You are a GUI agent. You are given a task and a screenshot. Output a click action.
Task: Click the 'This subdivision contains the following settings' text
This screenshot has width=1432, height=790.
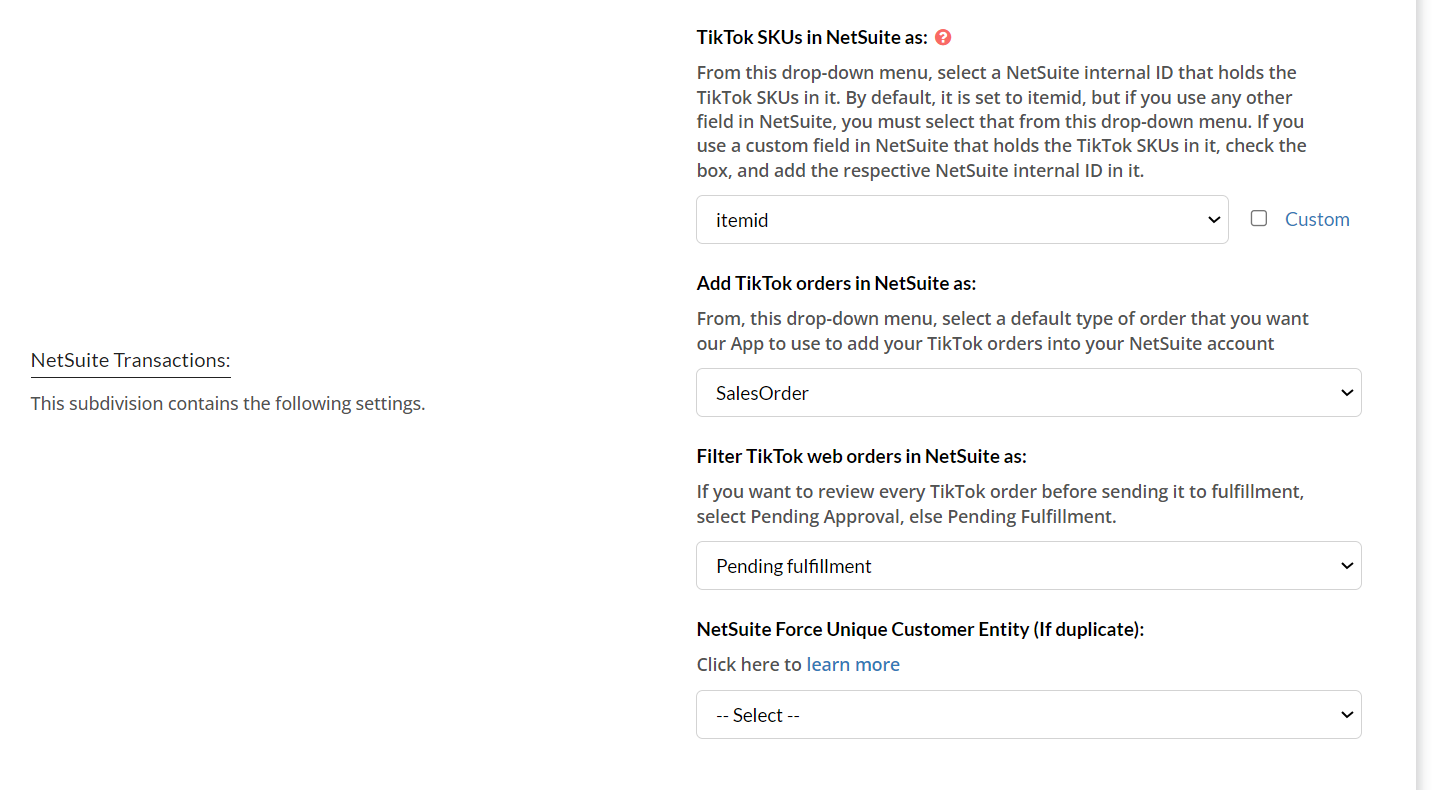[228, 404]
